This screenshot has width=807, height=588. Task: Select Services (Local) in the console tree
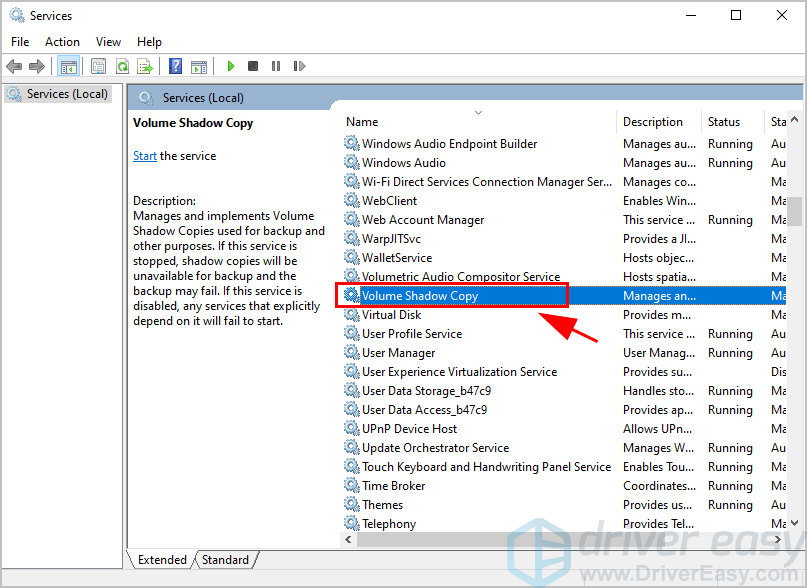coord(66,94)
